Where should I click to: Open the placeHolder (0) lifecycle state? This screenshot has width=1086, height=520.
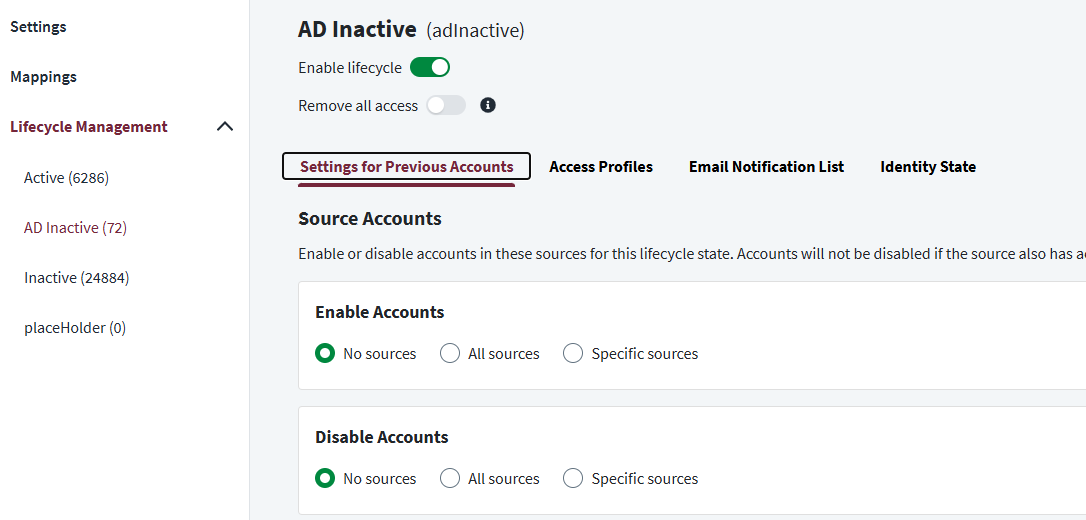(x=75, y=328)
